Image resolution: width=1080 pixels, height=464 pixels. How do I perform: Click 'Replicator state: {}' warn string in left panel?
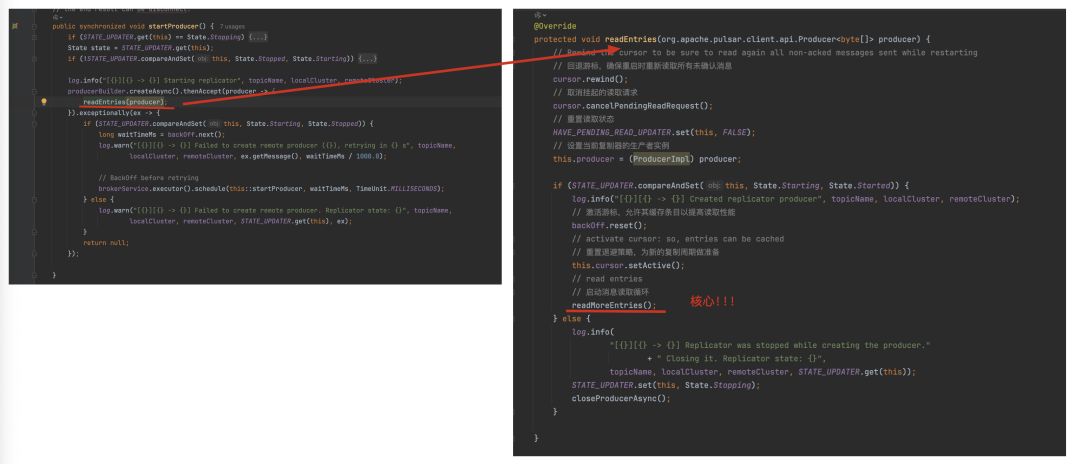[269, 210]
